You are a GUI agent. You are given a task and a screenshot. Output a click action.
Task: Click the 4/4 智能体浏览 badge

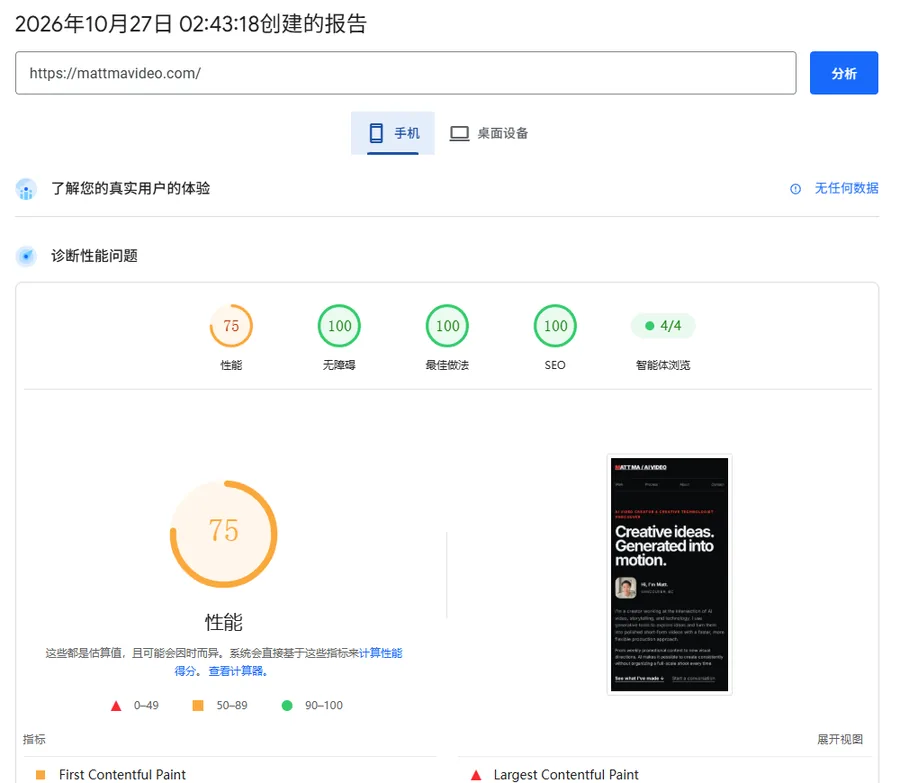tap(663, 325)
